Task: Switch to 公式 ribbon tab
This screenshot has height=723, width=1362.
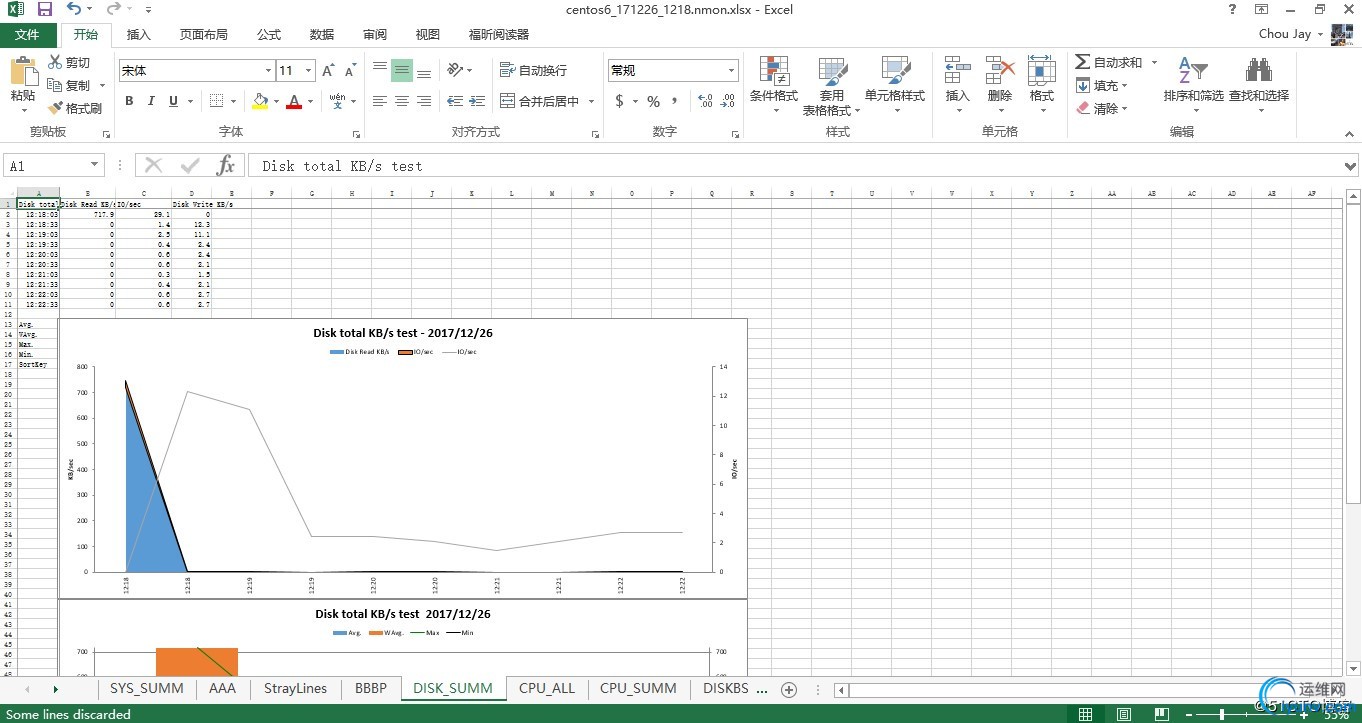Action: coord(269,34)
